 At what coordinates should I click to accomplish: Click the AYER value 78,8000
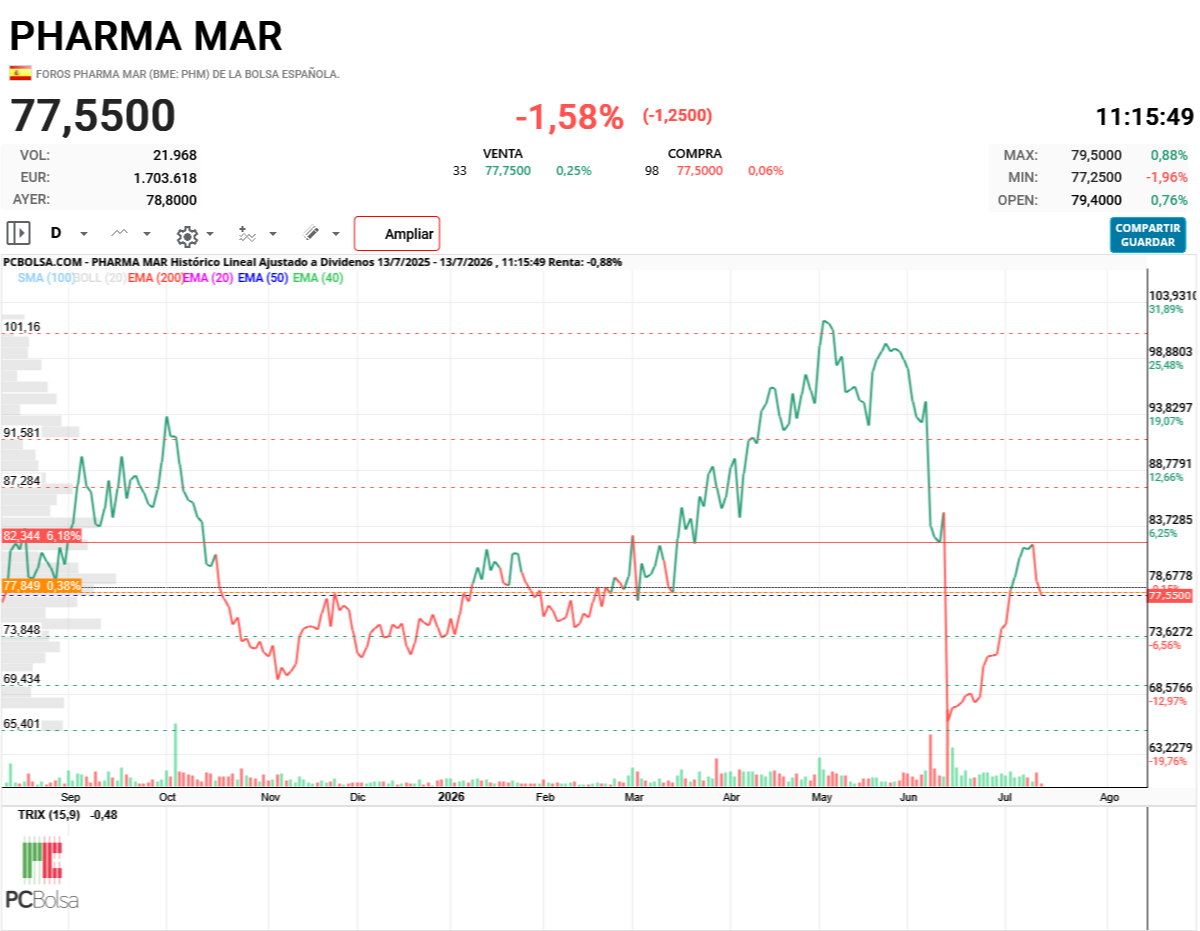(x=171, y=199)
